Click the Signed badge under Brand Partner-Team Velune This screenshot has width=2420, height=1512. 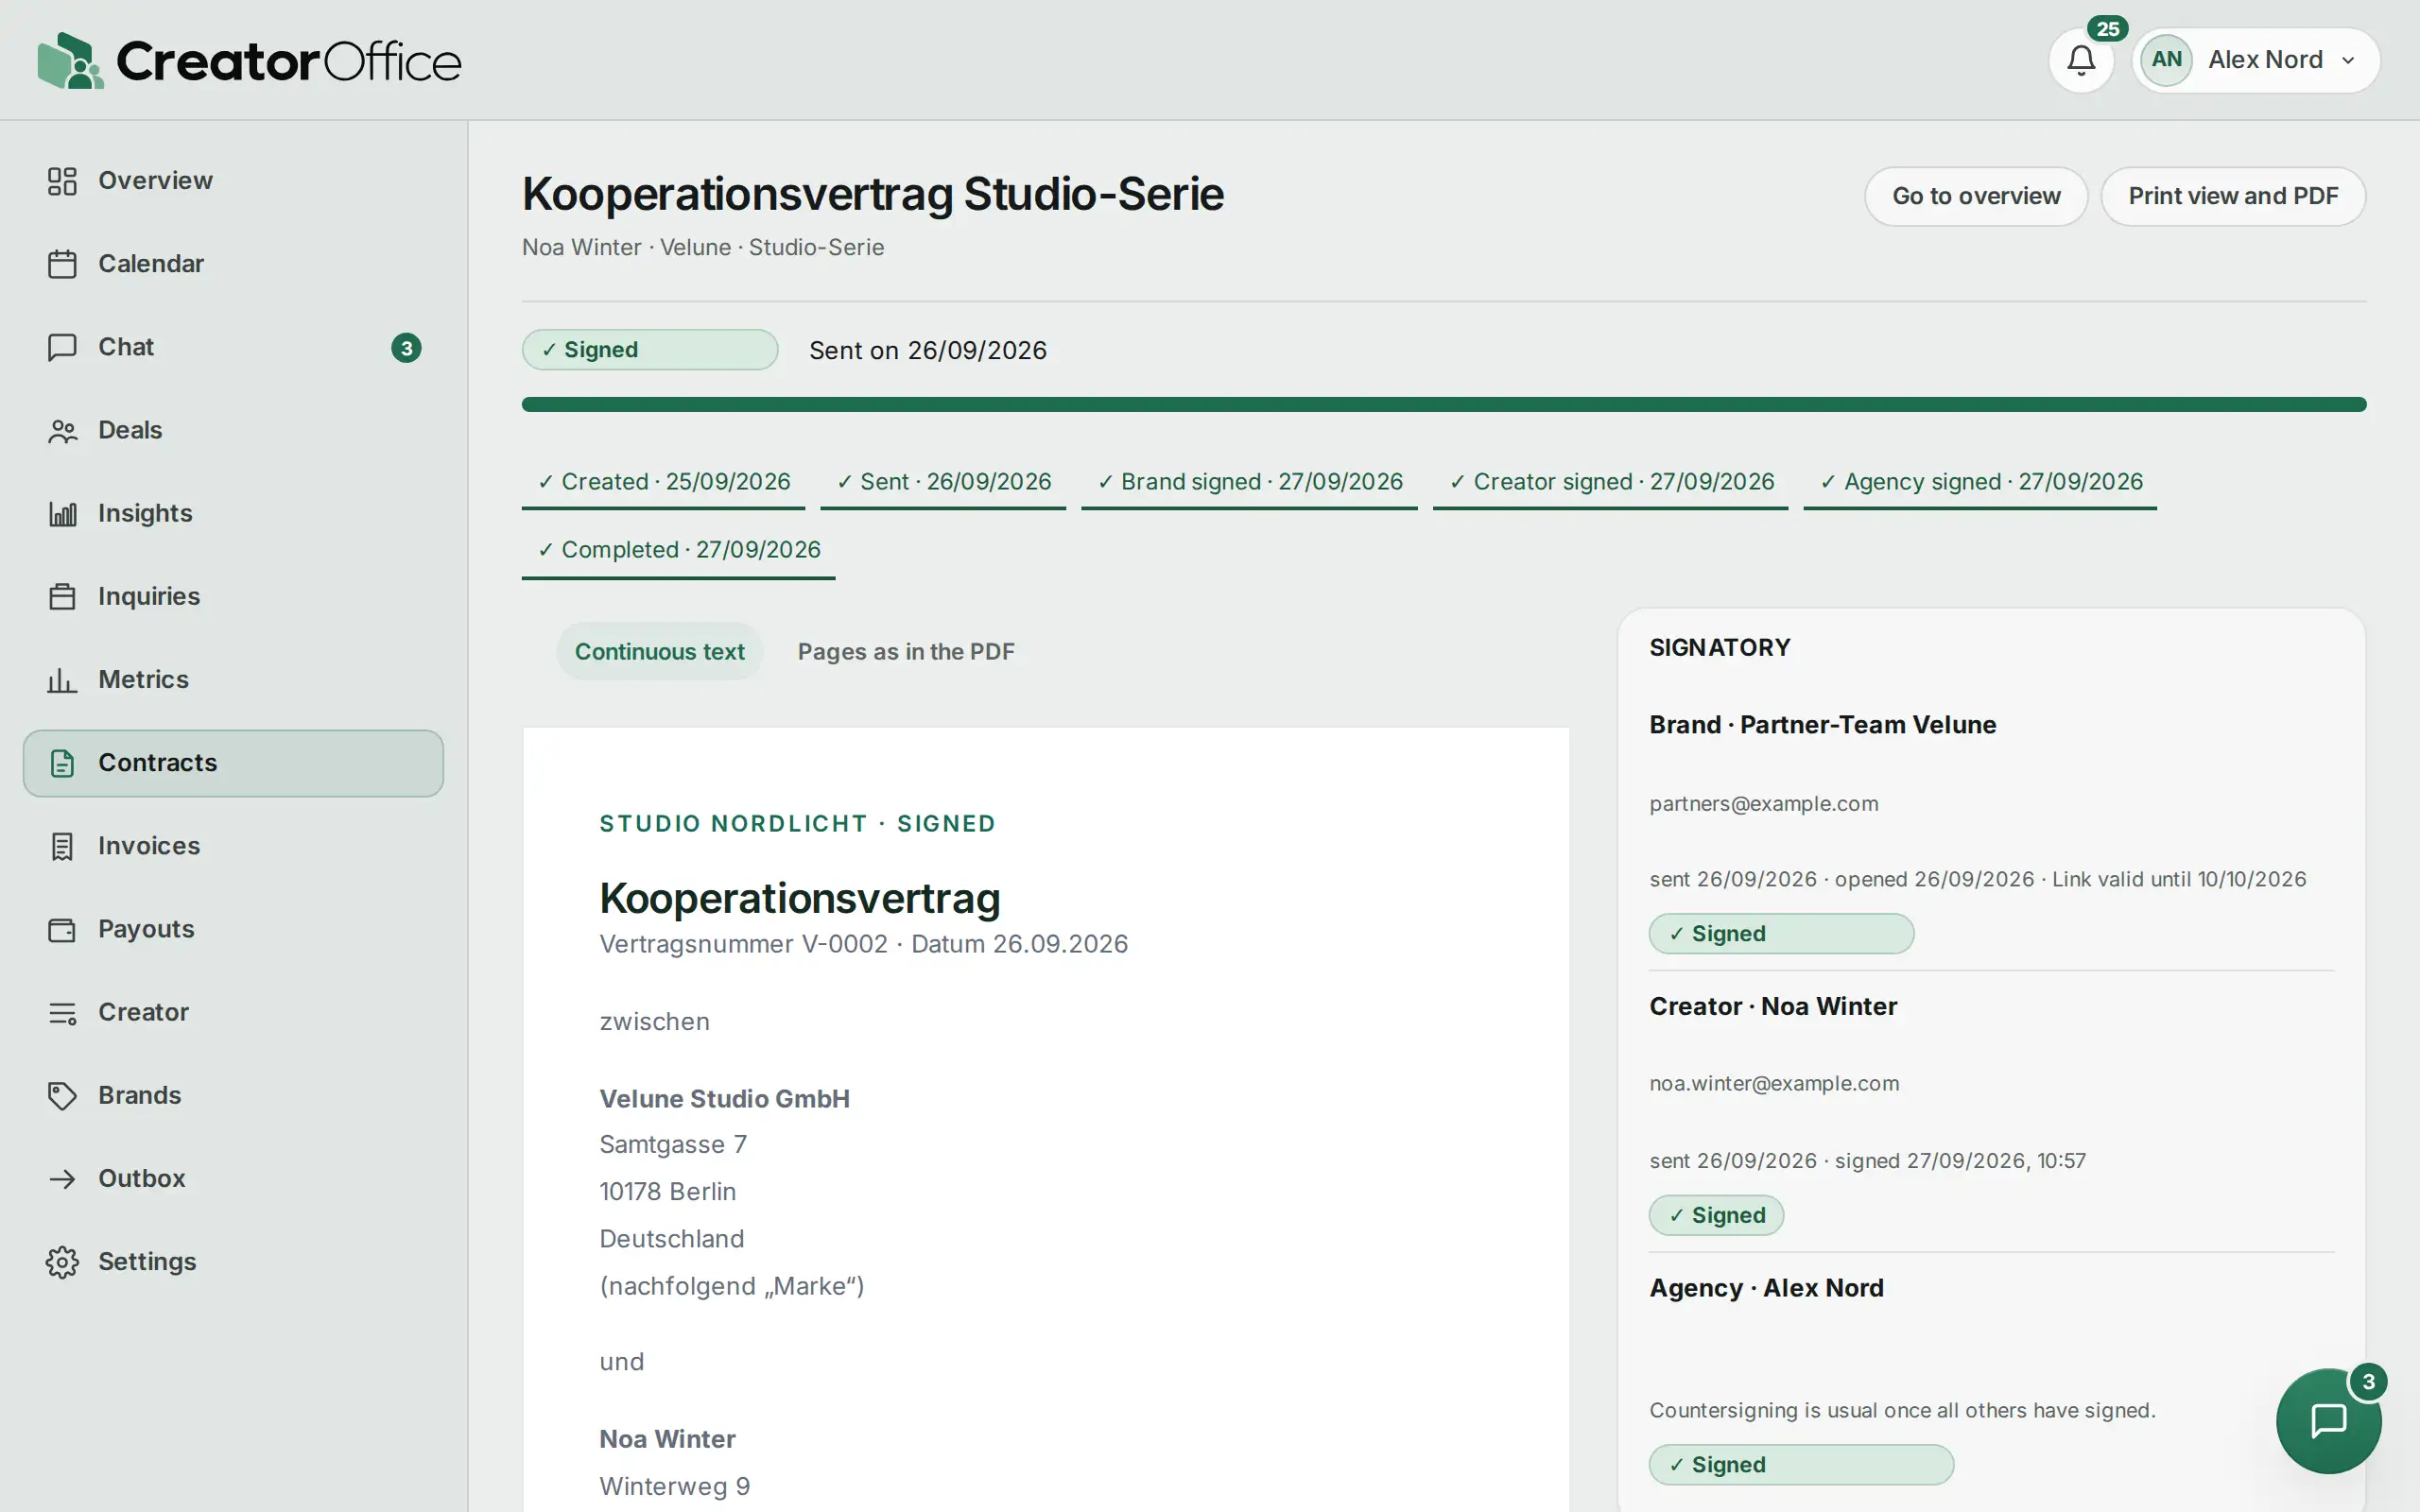[1781, 934]
